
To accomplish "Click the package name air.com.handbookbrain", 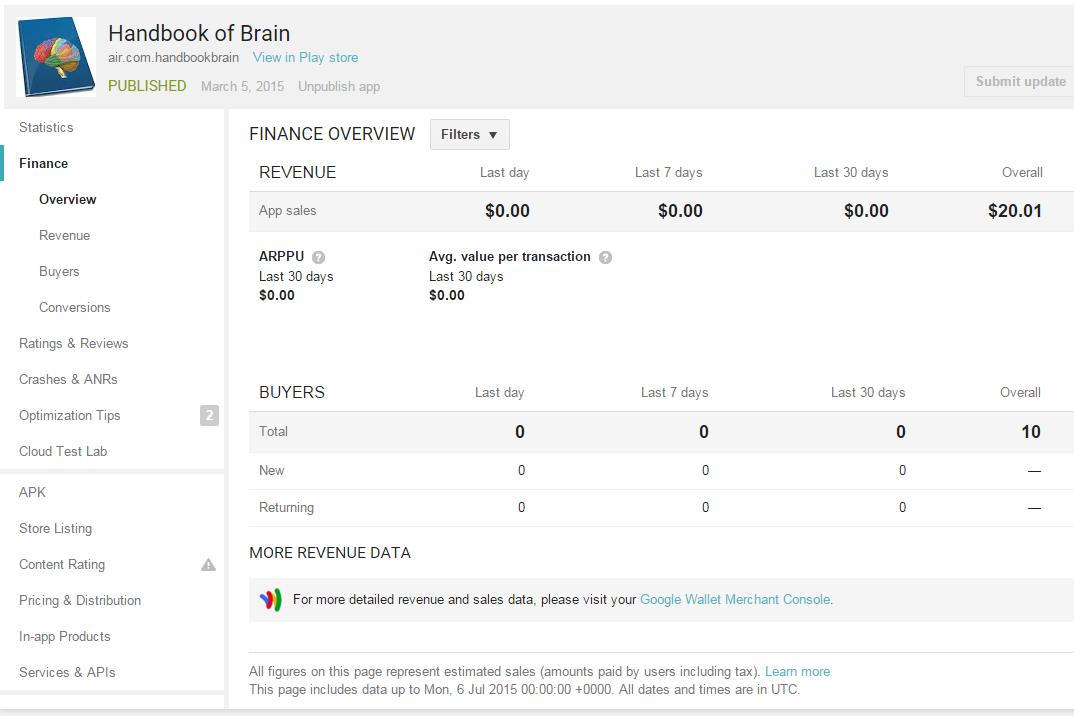I will 173,58.
